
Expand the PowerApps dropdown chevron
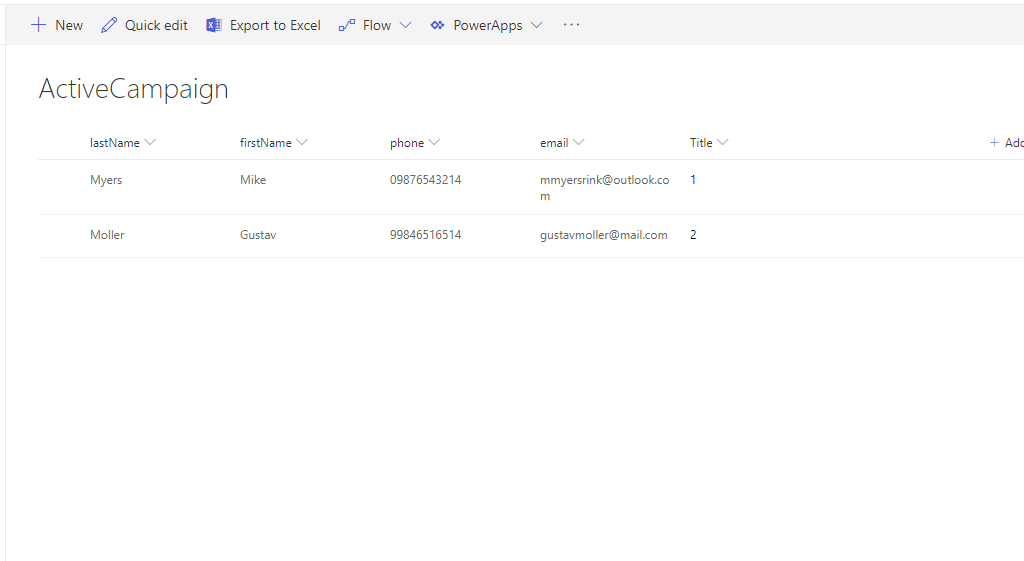[536, 25]
